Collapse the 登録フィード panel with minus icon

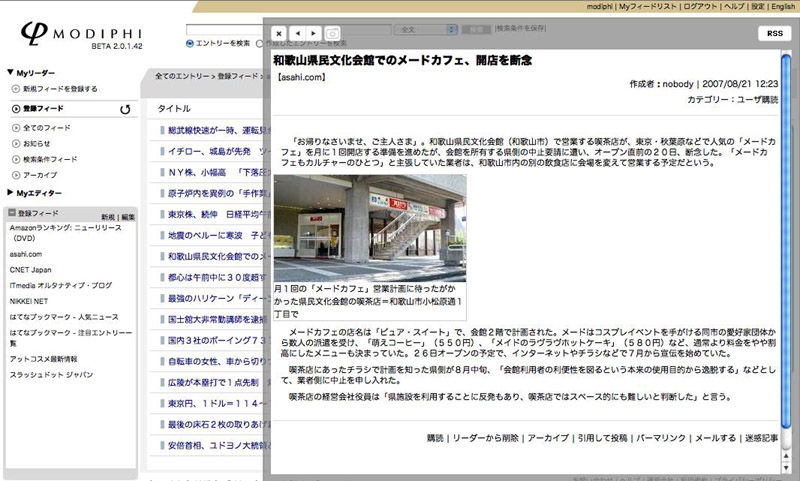point(12,213)
